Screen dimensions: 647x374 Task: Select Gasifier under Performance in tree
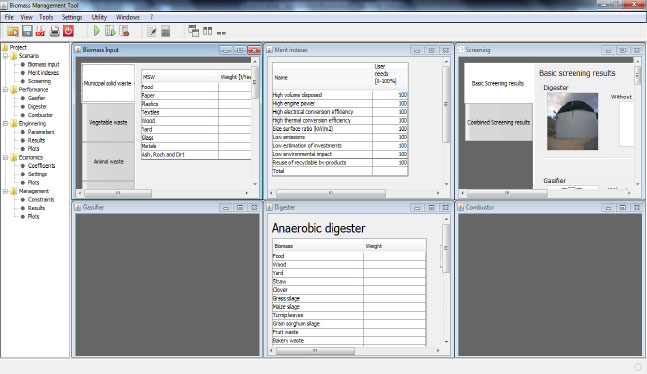36,98
